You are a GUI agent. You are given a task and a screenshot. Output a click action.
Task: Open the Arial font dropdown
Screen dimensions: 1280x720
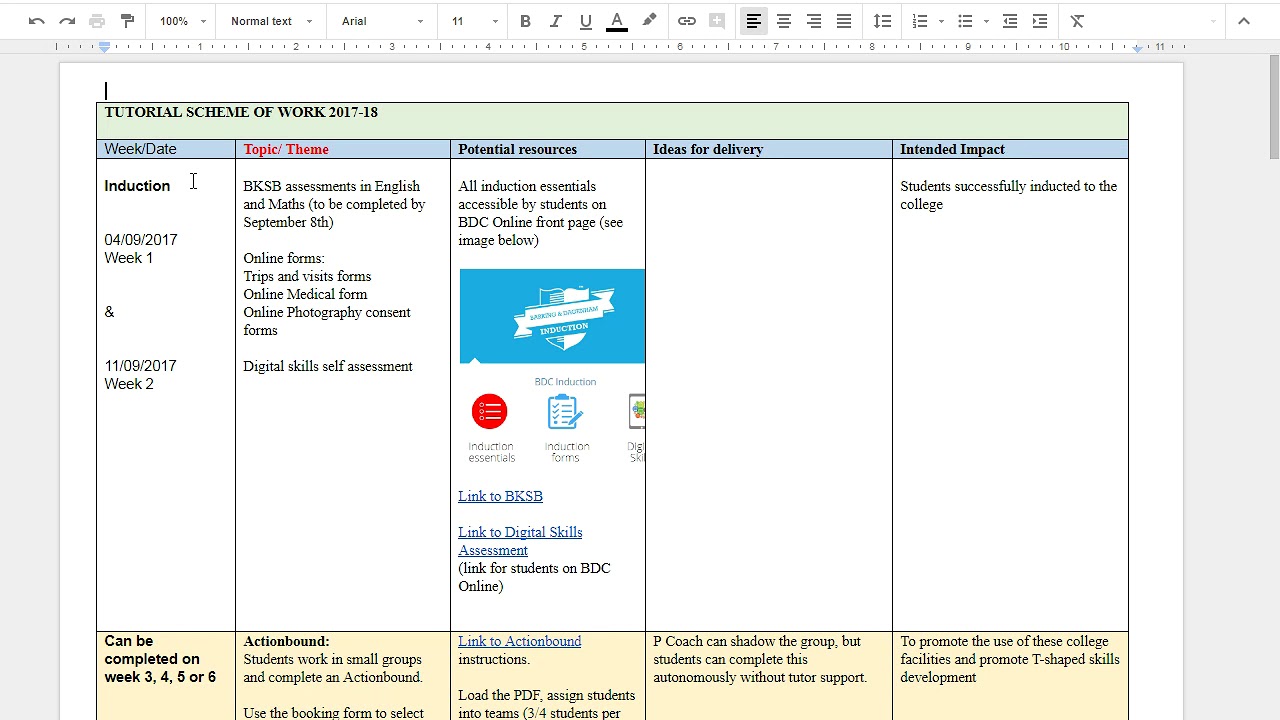coord(383,21)
